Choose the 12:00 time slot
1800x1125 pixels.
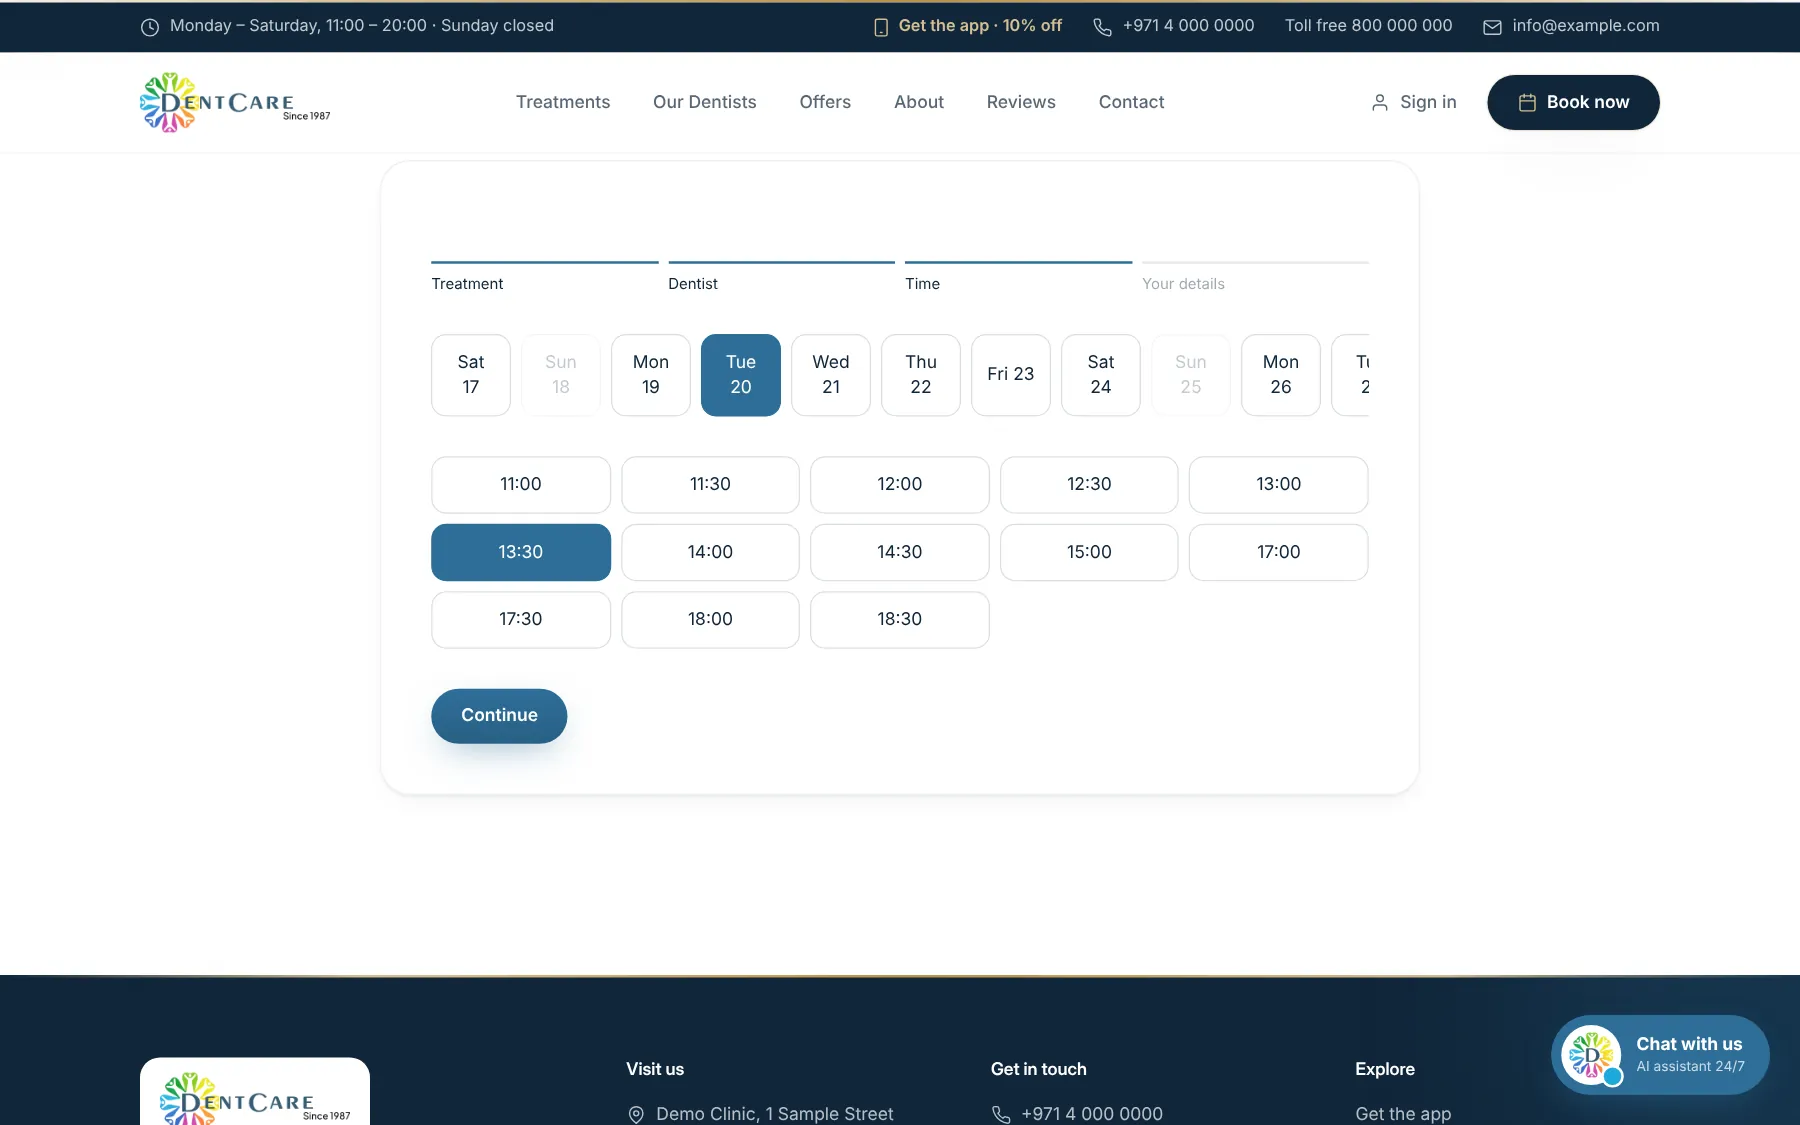(x=900, y=485)
